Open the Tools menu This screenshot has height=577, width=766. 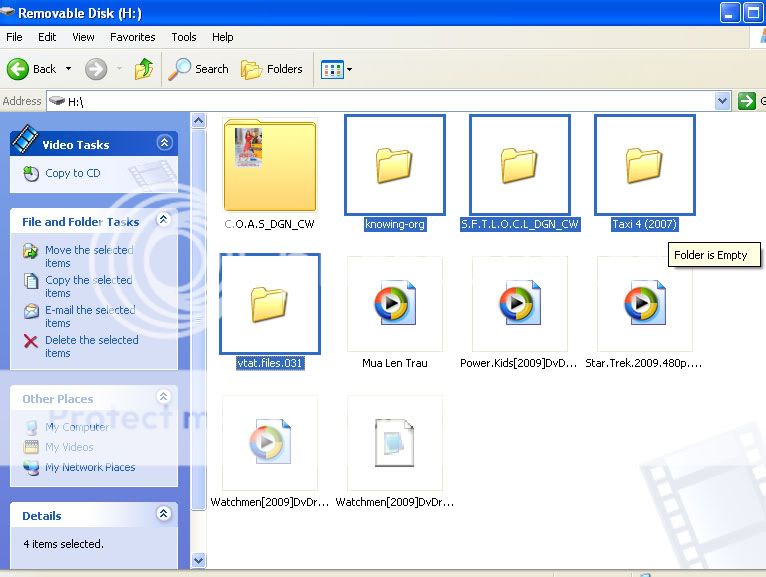[184, 37]
